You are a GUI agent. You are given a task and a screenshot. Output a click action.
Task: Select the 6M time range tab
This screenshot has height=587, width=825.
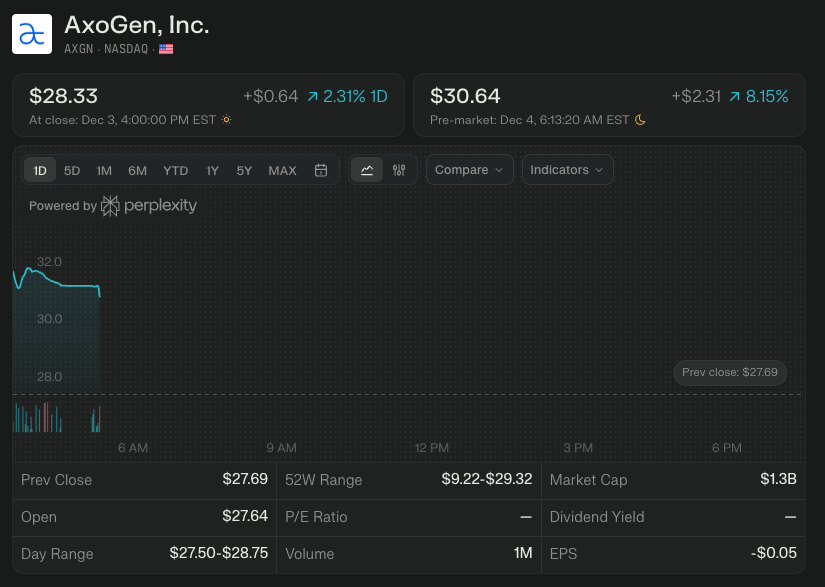click(x=137, y=170)
